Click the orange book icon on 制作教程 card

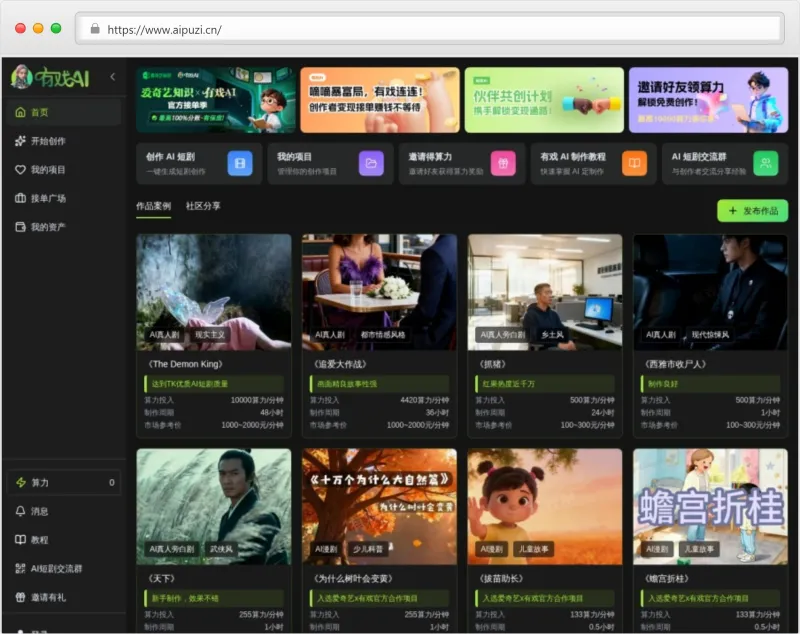click(x=634, y=164)
